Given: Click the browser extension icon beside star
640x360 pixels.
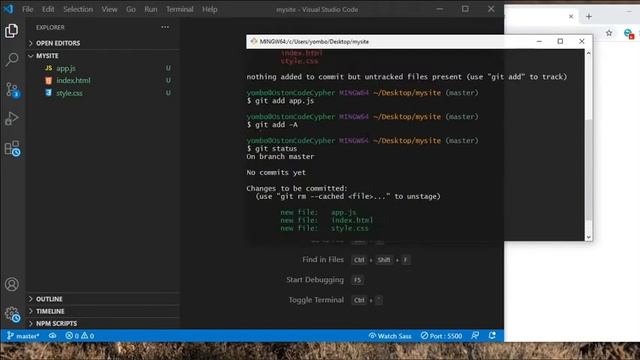Looking at the screenshot, I should [x=629, y=33].
